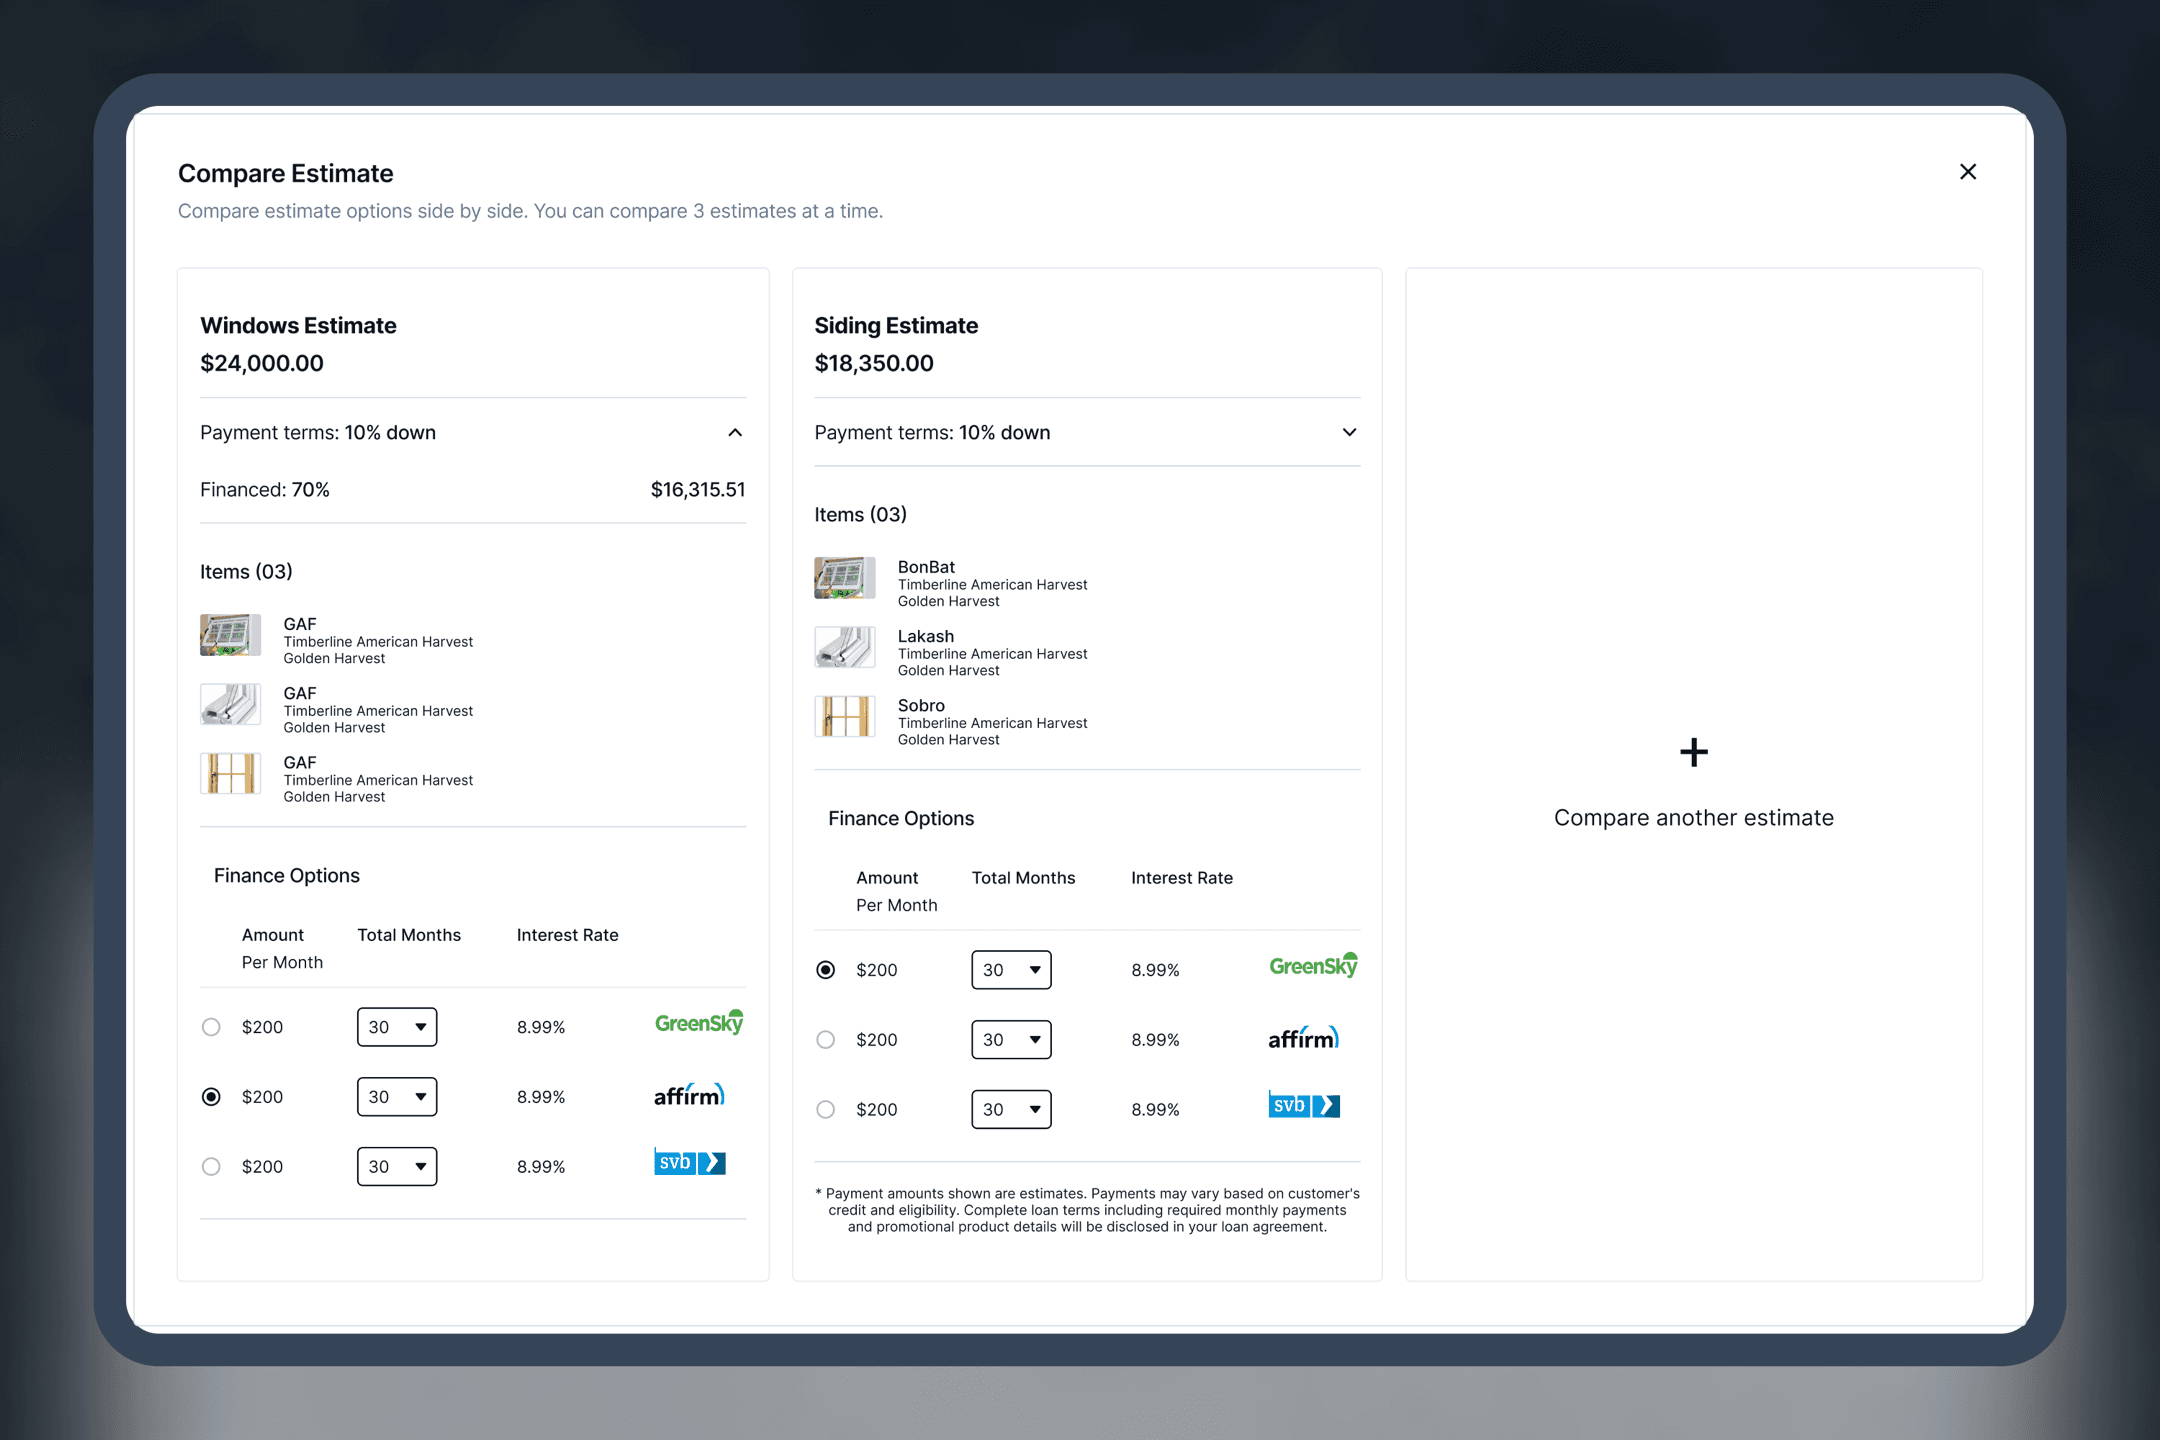Screen dimensions: 2160x1440
Task: Select Affirm financing radio in Windows Estimate
Action: [x=211, y=1097]
